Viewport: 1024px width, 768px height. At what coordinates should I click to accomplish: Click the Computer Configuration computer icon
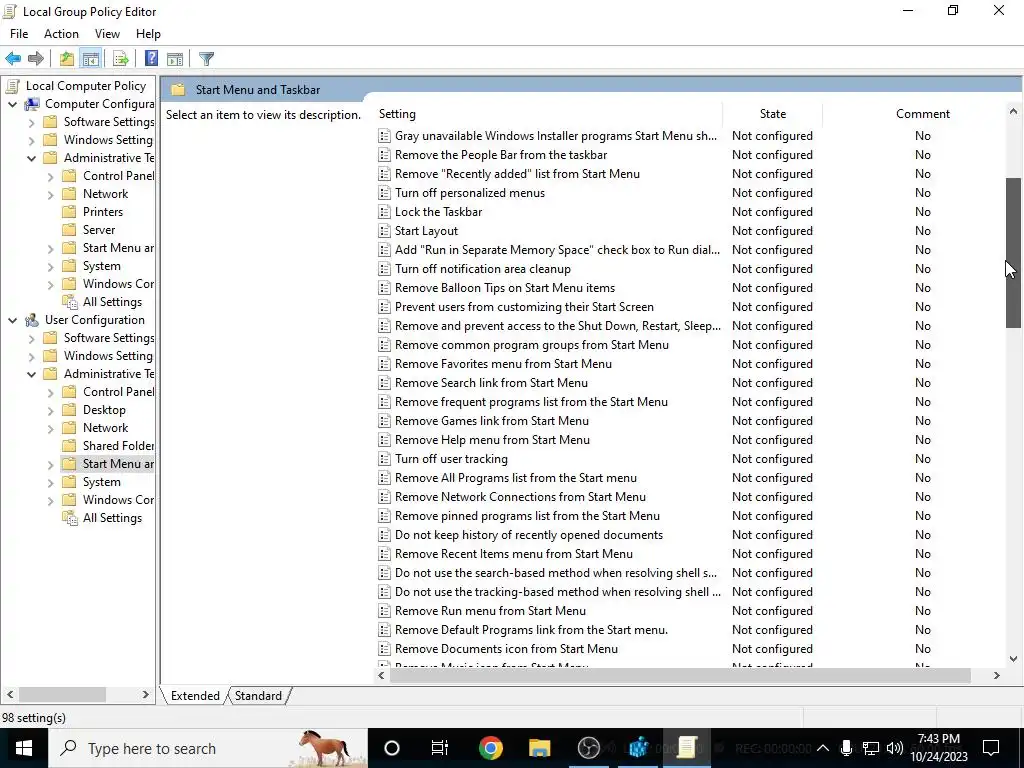(x=32, y=104)
